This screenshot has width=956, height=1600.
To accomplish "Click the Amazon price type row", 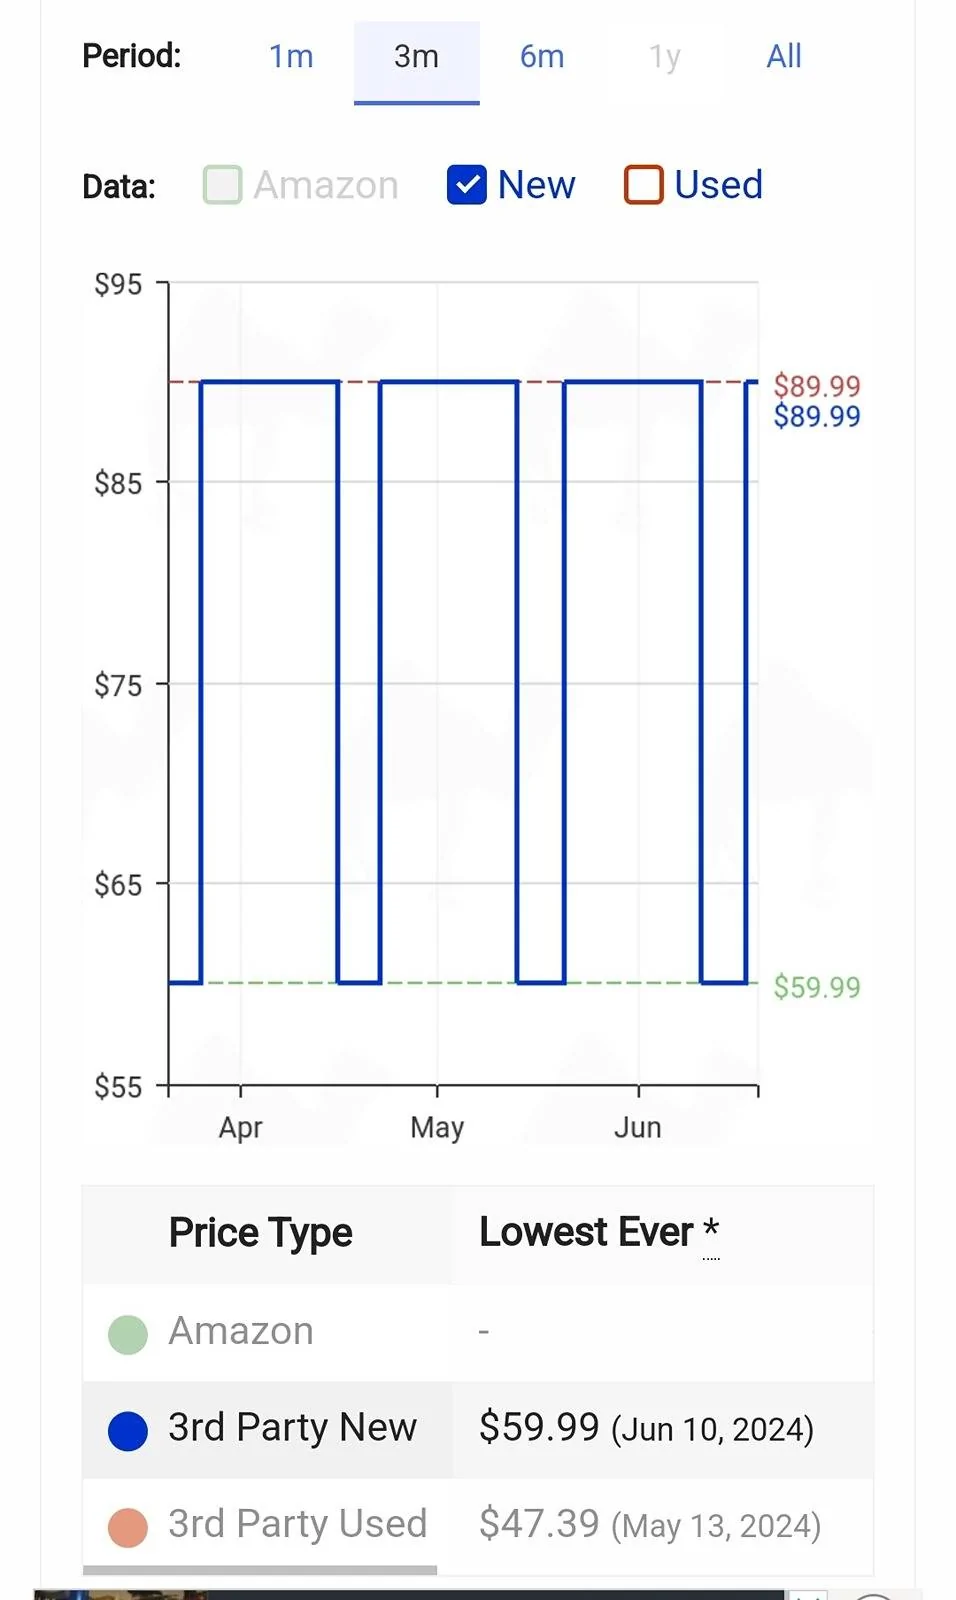I will point(478,1333).
